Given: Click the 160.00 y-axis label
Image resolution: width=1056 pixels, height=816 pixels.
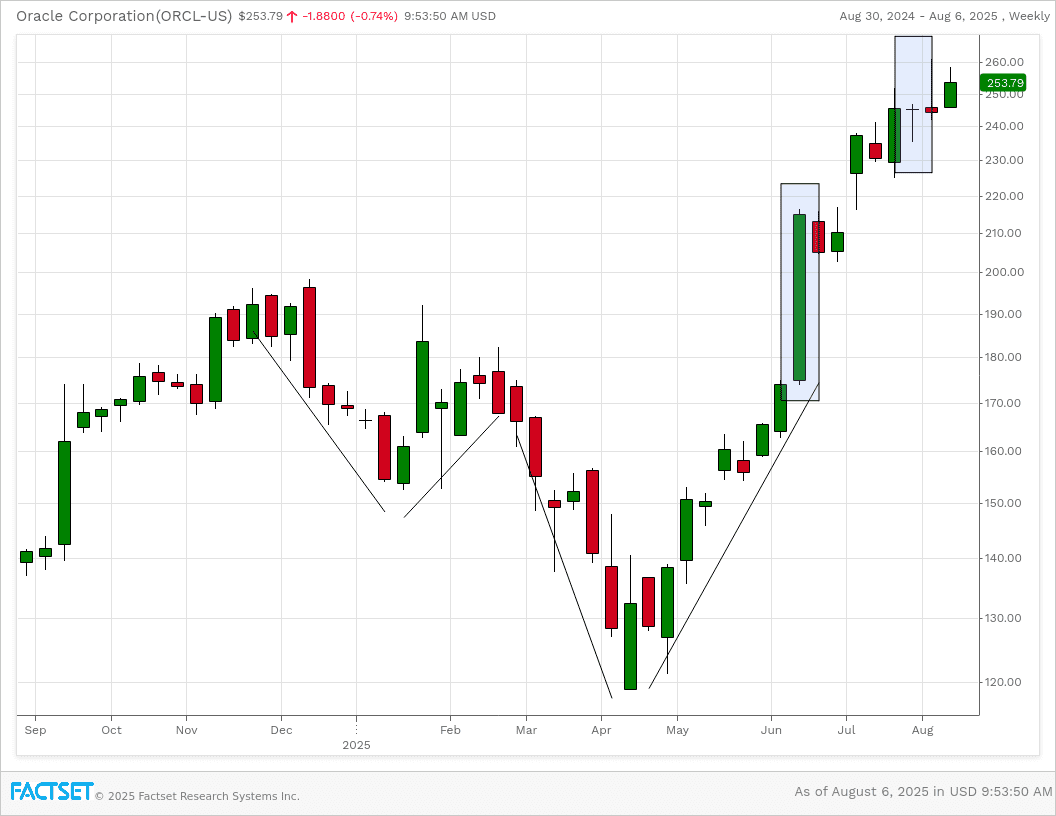Looking at the screenshot, I should (1004, 452).
